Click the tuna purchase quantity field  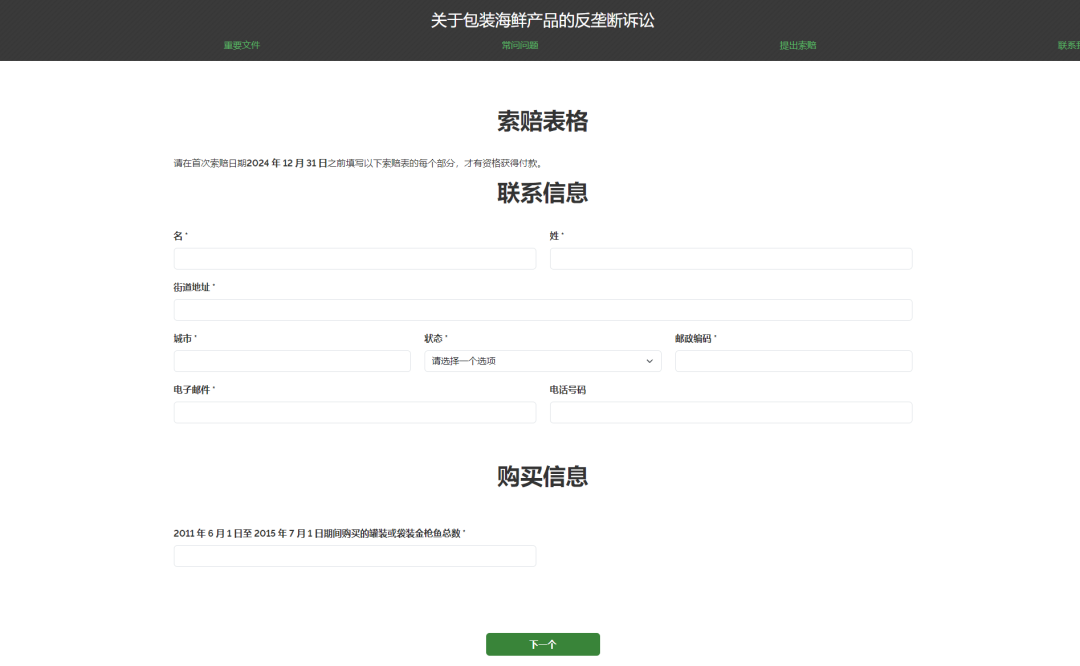[354, 555]
